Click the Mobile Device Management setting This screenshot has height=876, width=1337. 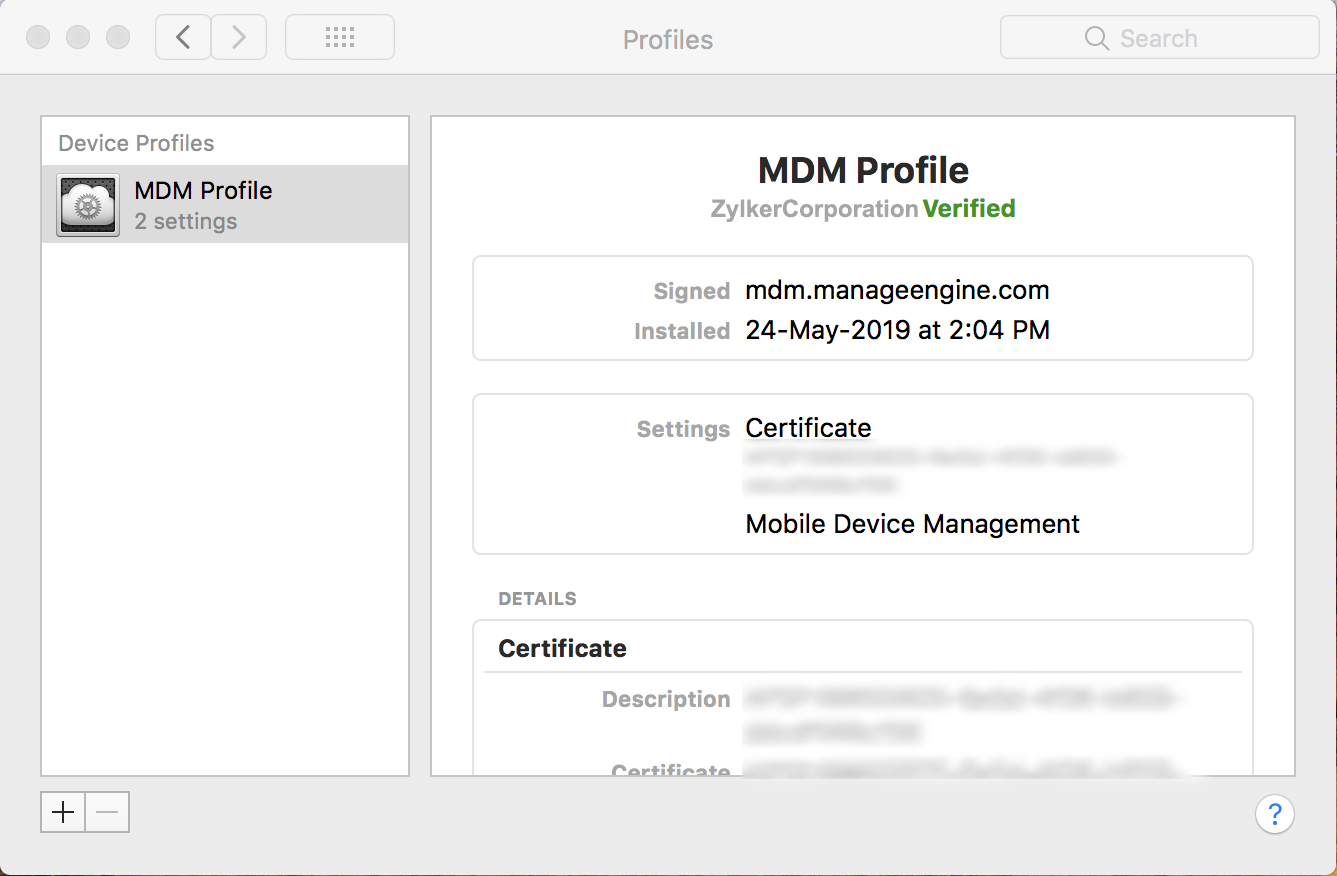click(912, 524)
